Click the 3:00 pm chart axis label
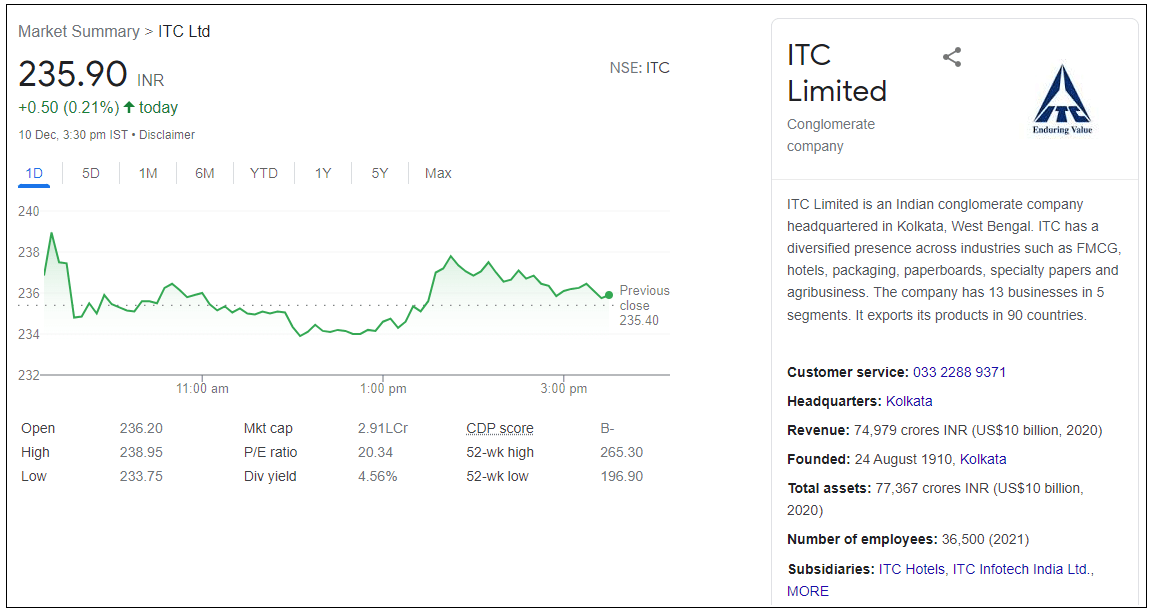 pyautogui.click(x=564, y=389)
